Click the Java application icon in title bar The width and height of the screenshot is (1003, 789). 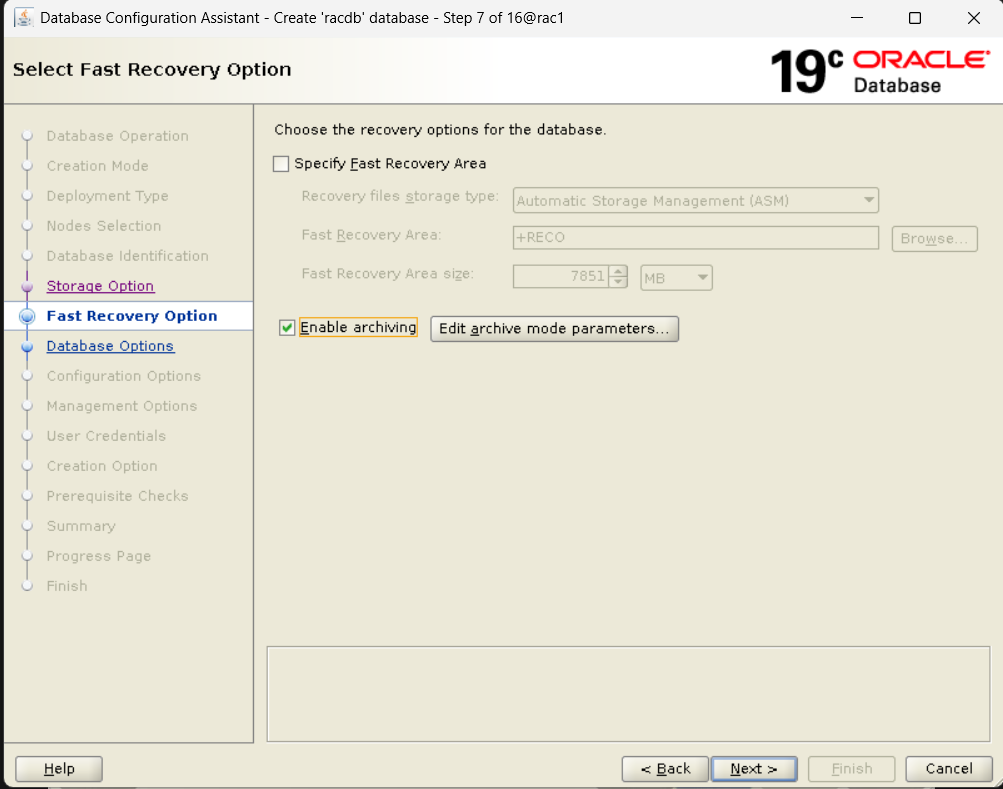(x=24, y=17)
